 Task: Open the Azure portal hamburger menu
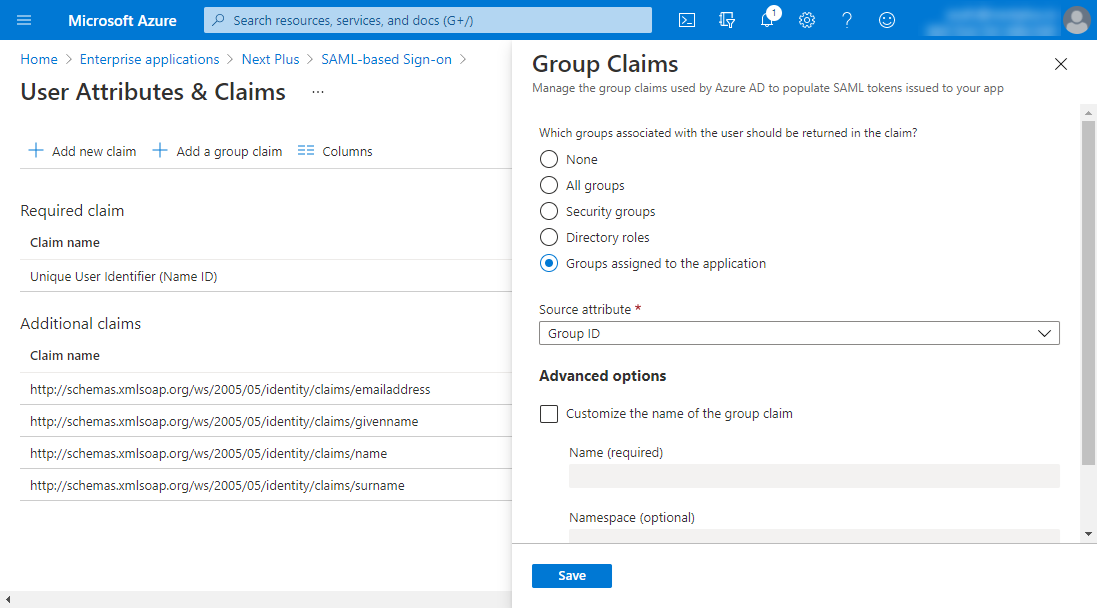point(25,20)
